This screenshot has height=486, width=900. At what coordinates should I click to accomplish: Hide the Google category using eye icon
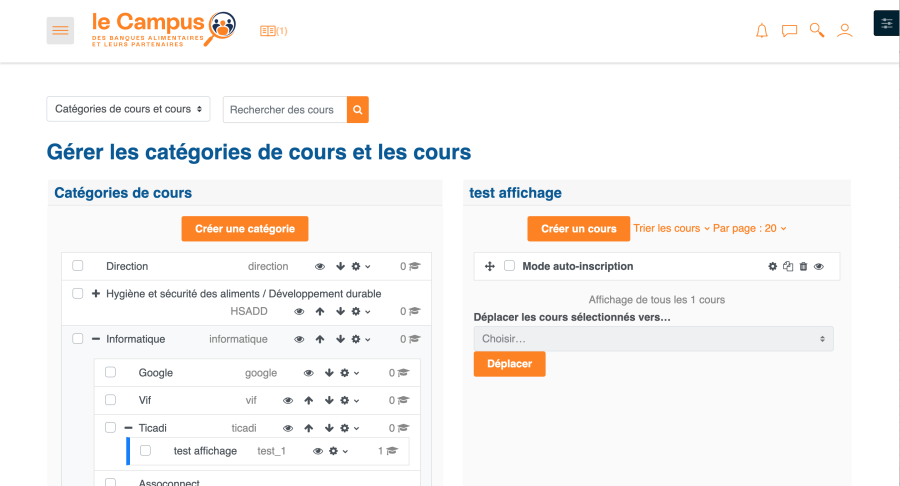coord(309,373)
